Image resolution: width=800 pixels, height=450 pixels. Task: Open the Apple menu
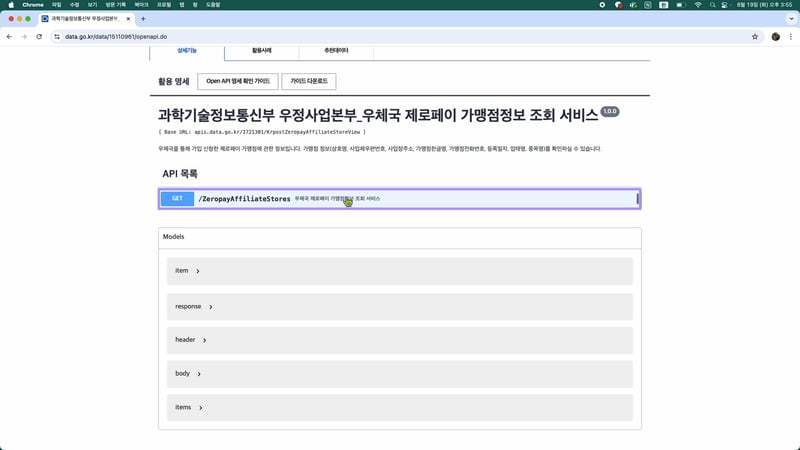pos(11,5)
